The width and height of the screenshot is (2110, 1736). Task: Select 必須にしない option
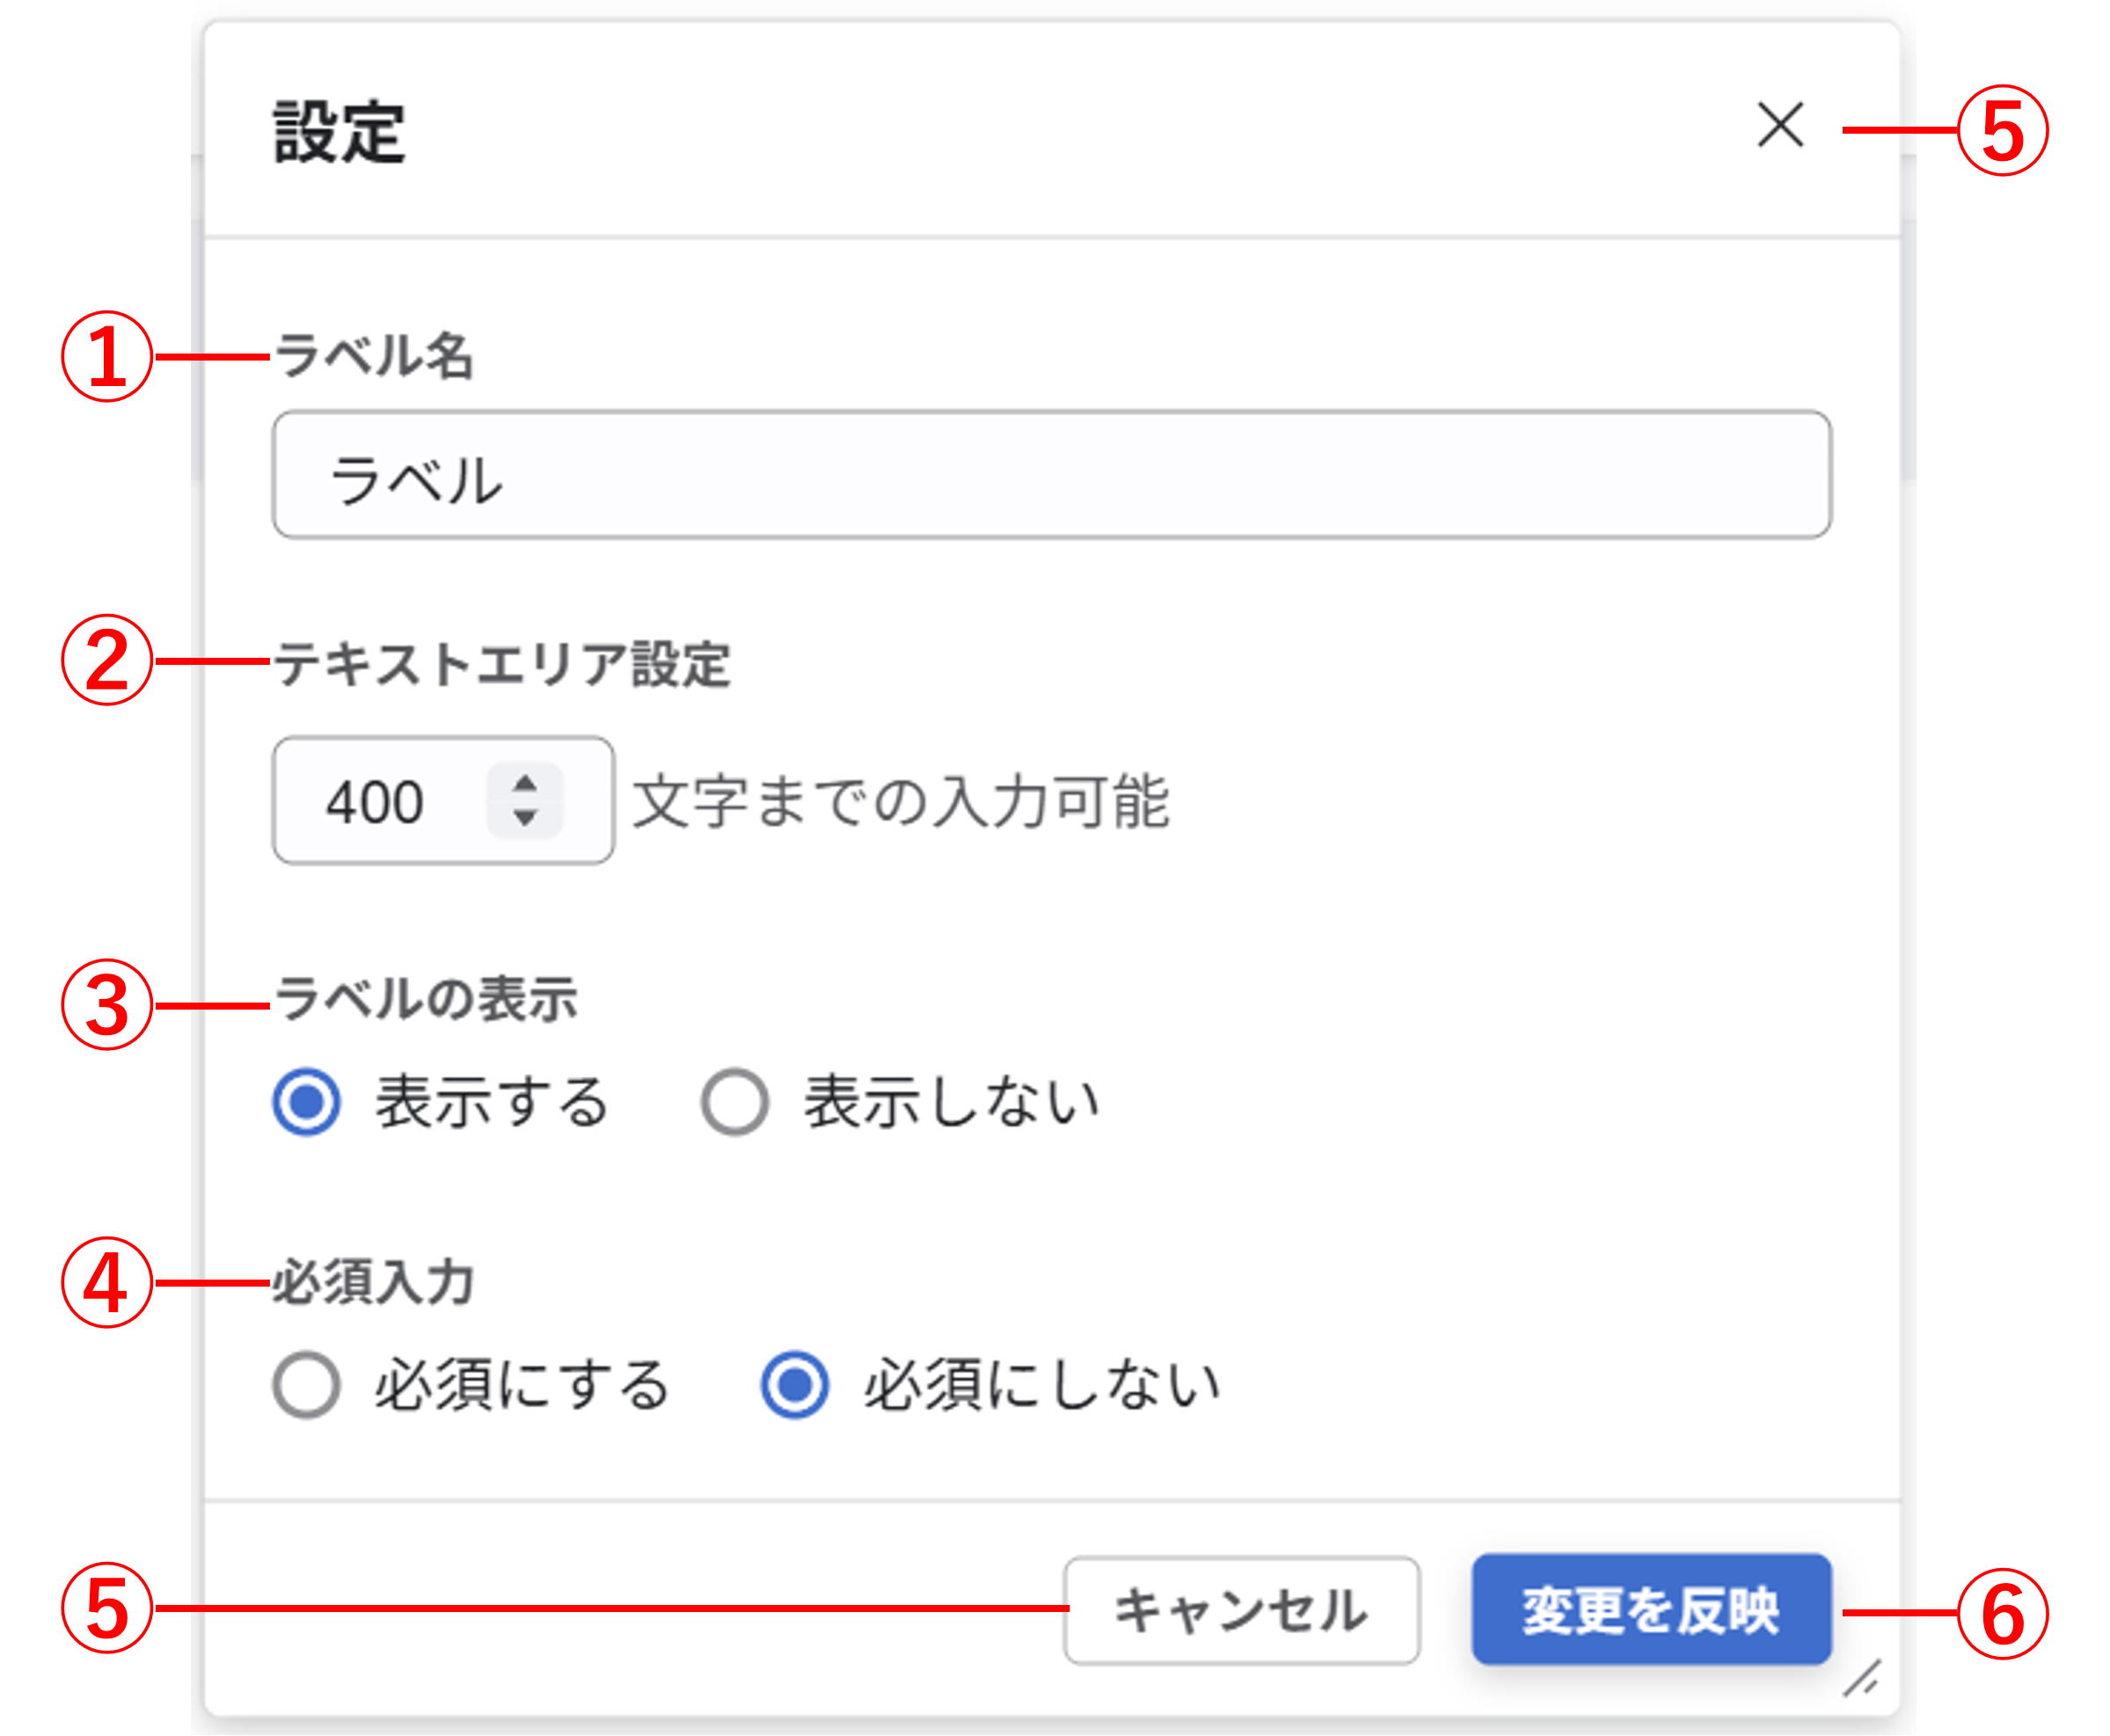(795, 1380)
